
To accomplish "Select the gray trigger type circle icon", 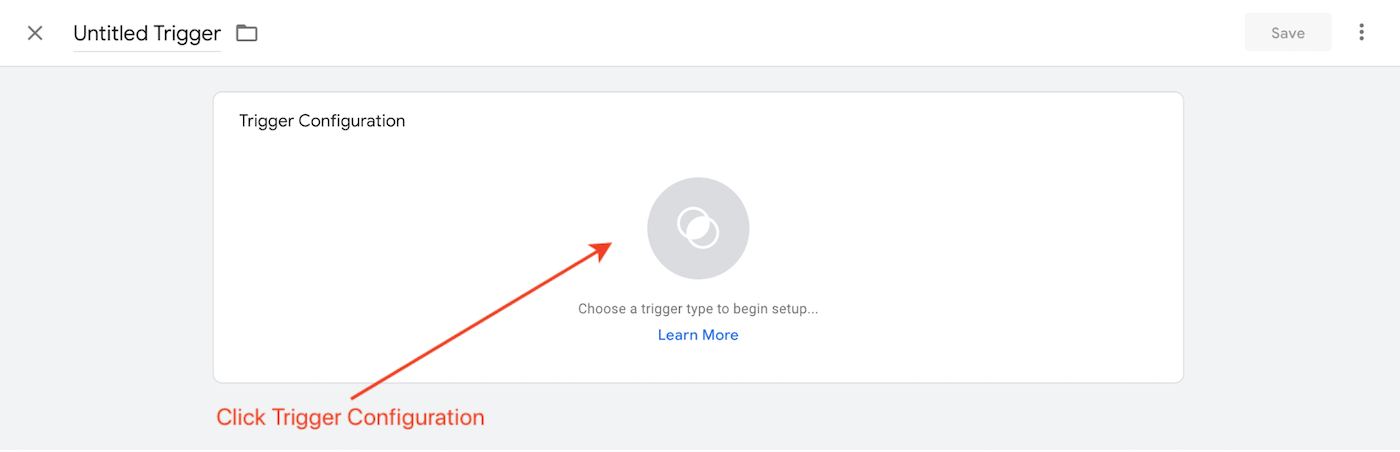I will click(698, 228).
